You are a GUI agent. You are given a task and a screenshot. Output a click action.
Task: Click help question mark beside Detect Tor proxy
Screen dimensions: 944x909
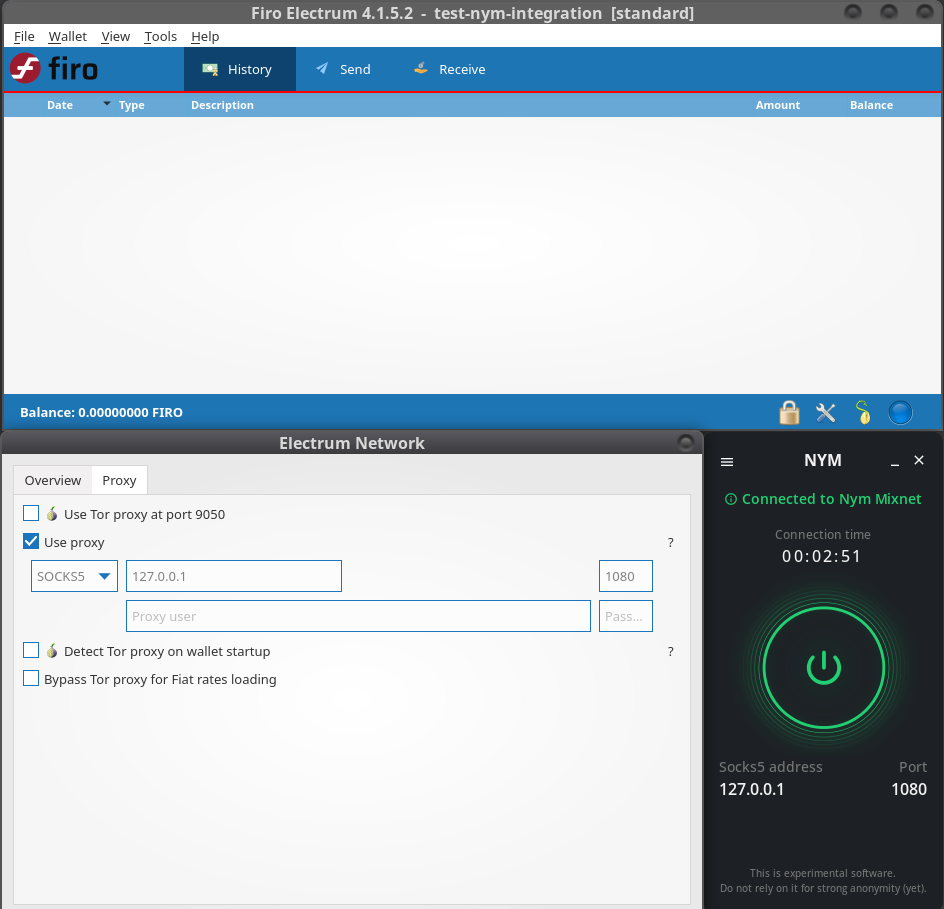(671, 651)
